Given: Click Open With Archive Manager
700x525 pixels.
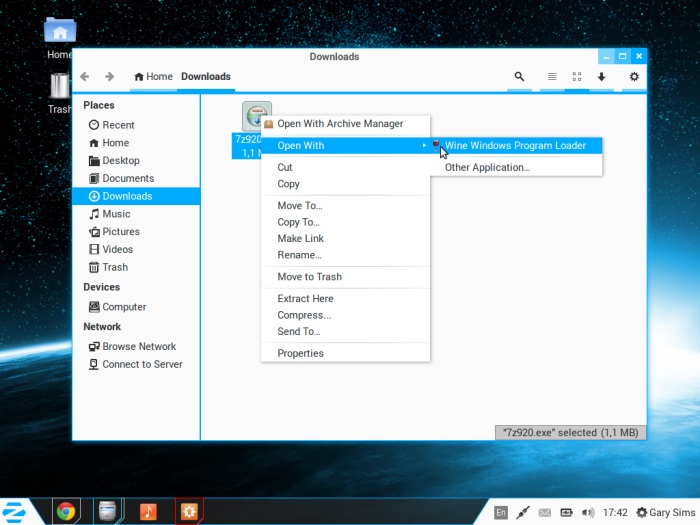Looking at the screenshot, I should coord(340,124).
